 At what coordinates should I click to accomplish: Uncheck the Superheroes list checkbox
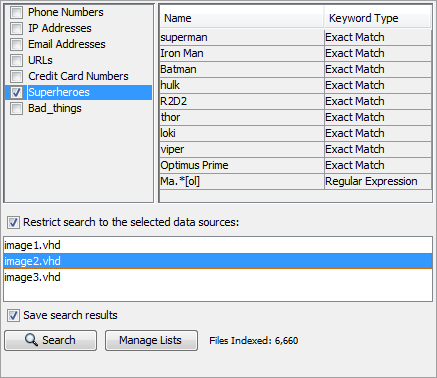(x=16, y=92)
